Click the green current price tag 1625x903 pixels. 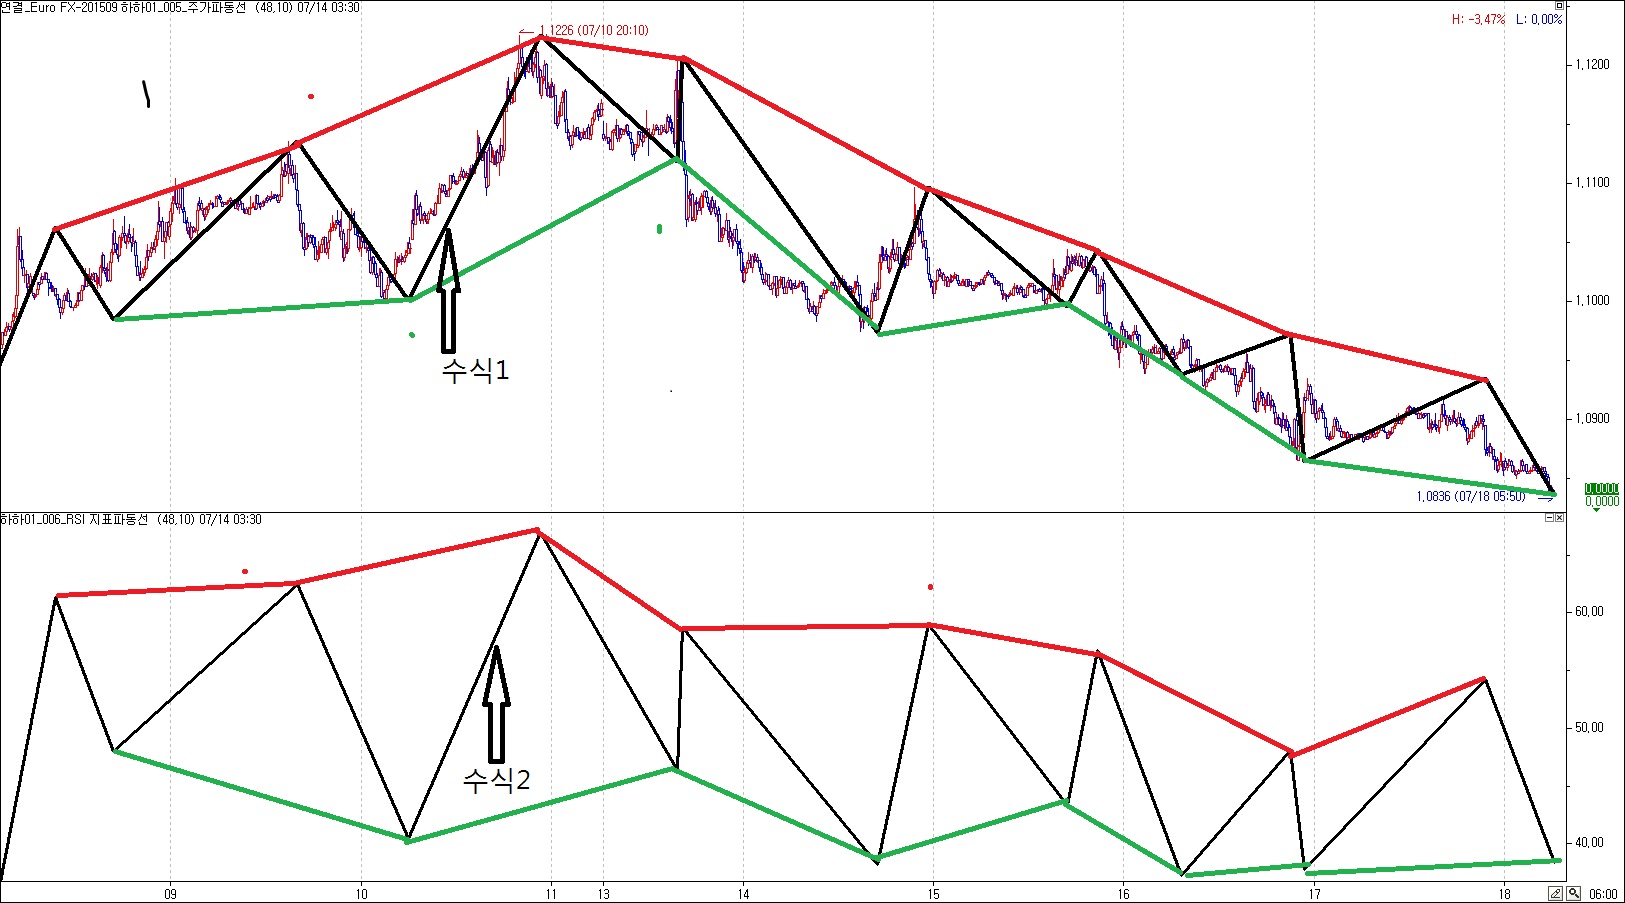[x=1601, y=489]
